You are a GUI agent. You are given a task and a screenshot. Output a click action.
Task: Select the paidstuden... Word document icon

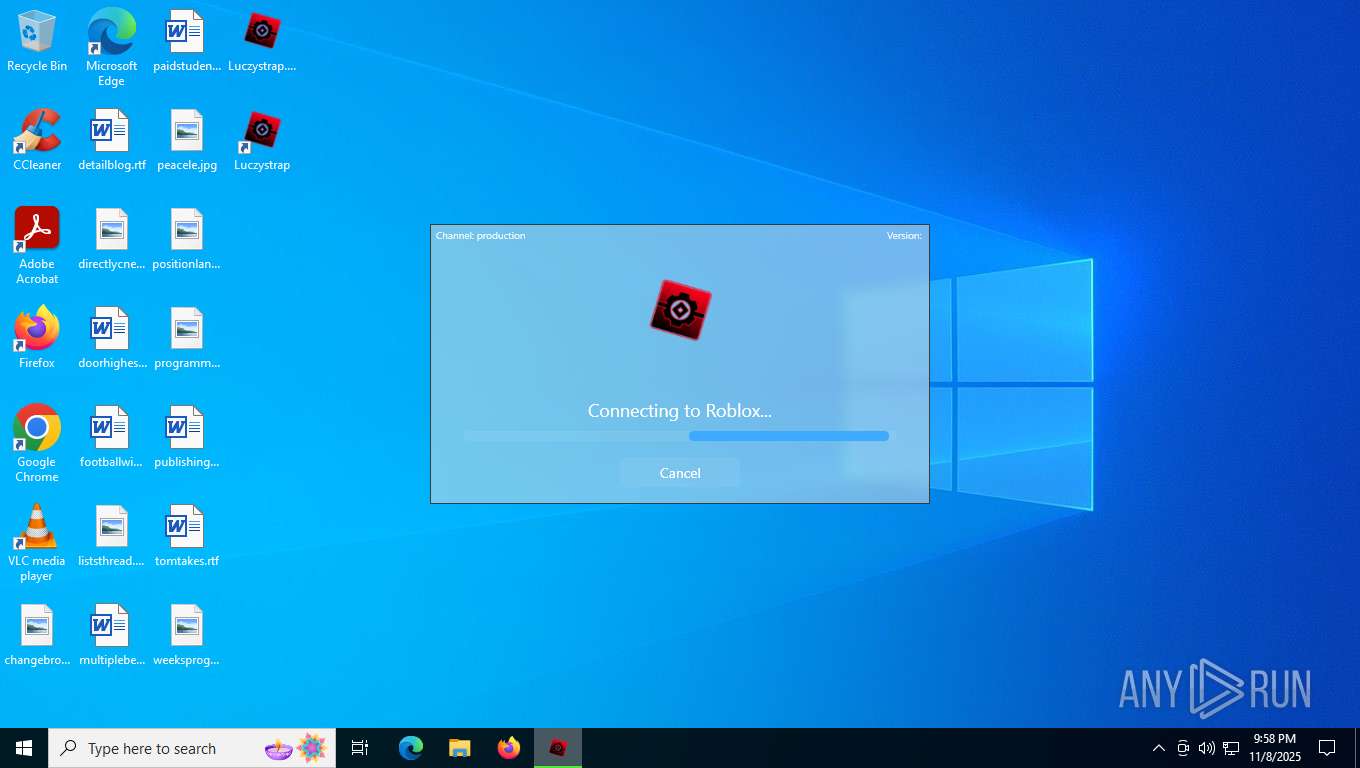point(187,41)
